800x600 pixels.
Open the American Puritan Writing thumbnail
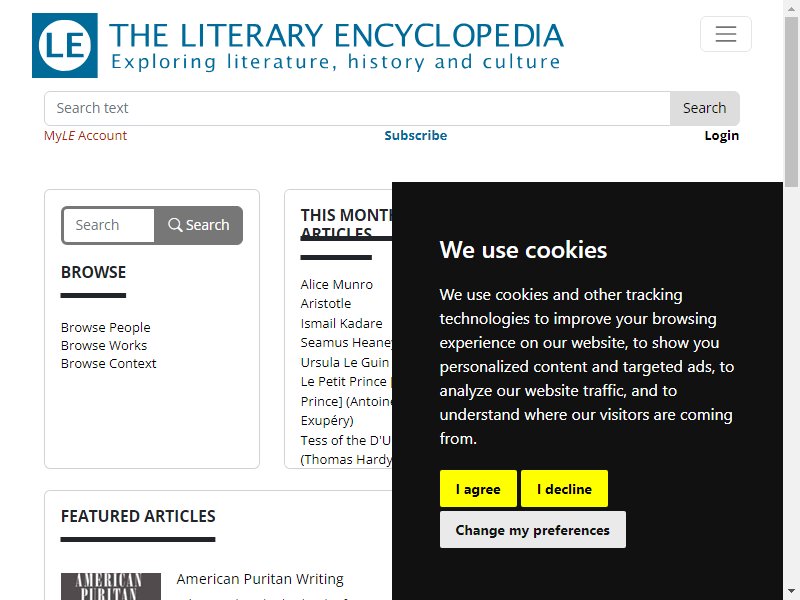click(x=111, y=586)
